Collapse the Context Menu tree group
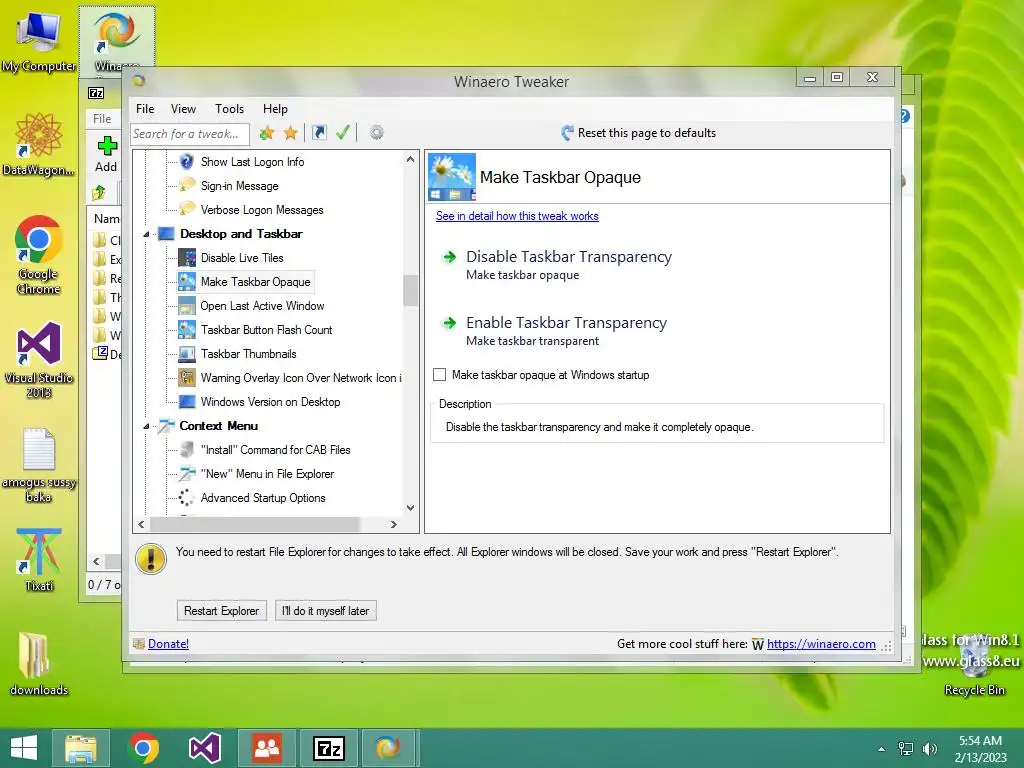 (x=146, y=426)
